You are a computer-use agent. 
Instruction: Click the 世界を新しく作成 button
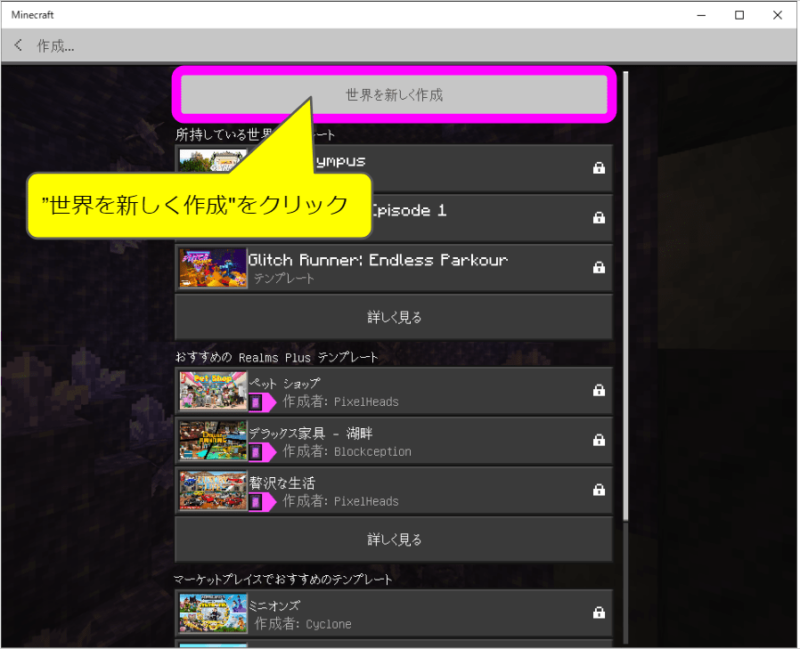click(x=394, y=95)
